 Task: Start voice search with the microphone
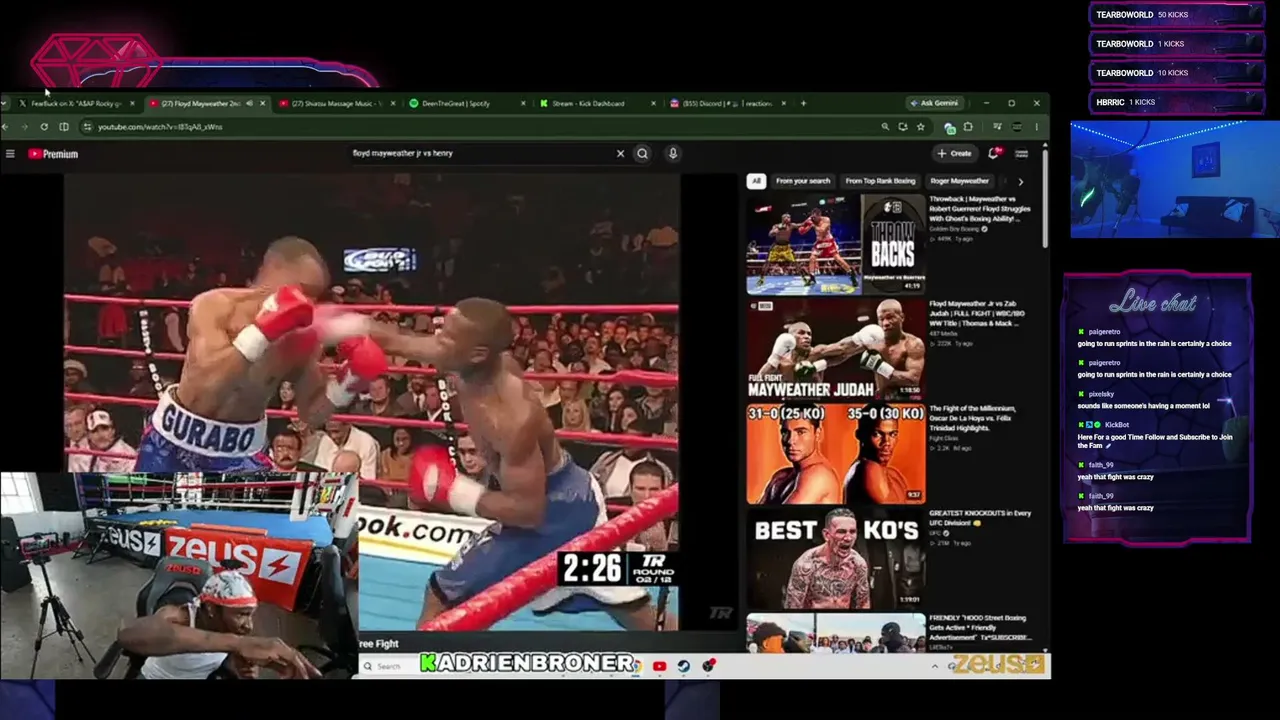point(673,154)
